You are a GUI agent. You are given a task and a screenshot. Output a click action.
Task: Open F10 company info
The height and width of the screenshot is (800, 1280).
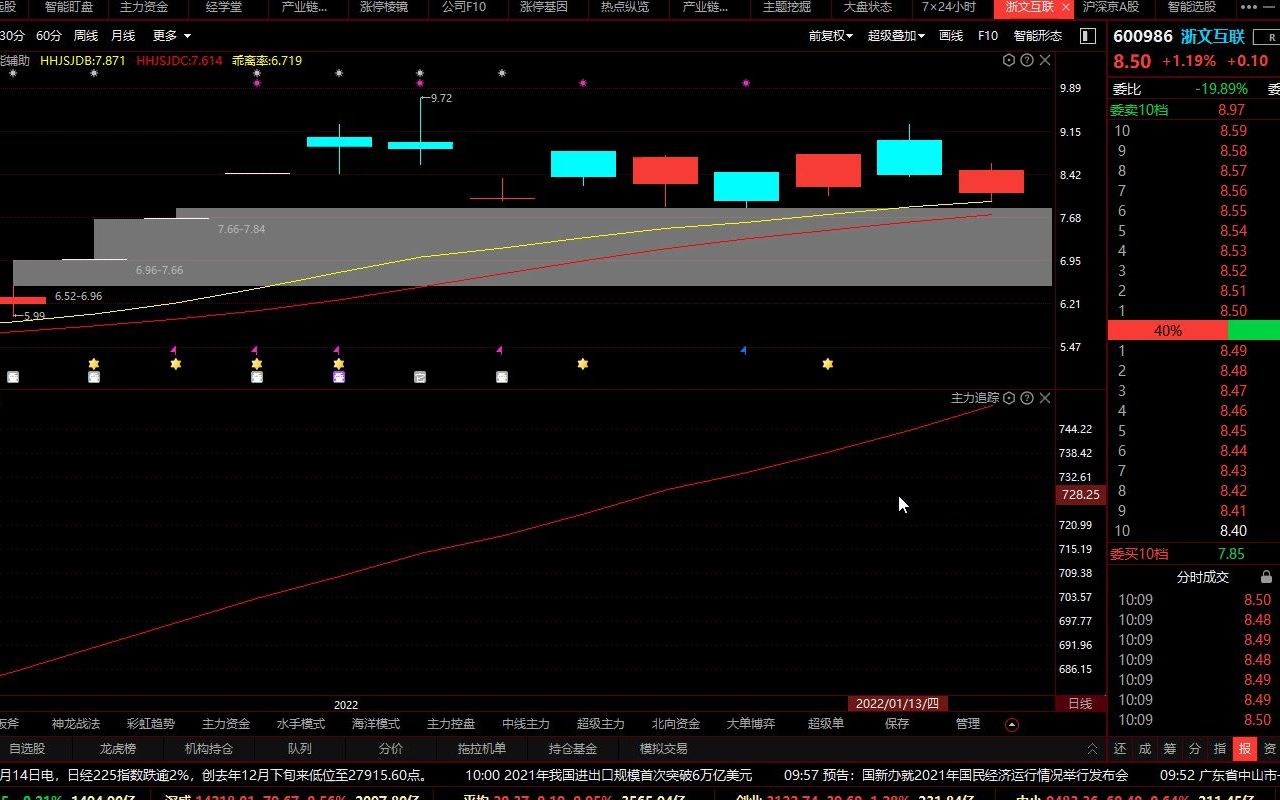(x=988, y=36)
